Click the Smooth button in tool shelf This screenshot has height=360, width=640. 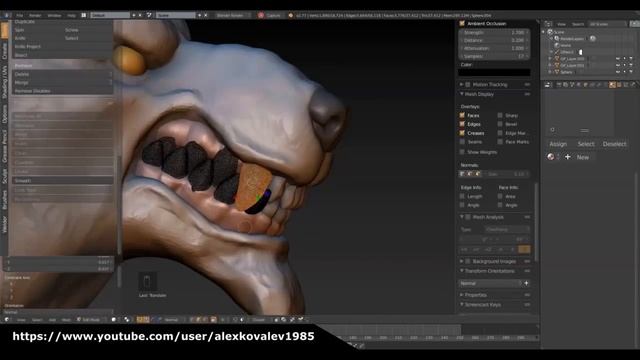point(62,180)
